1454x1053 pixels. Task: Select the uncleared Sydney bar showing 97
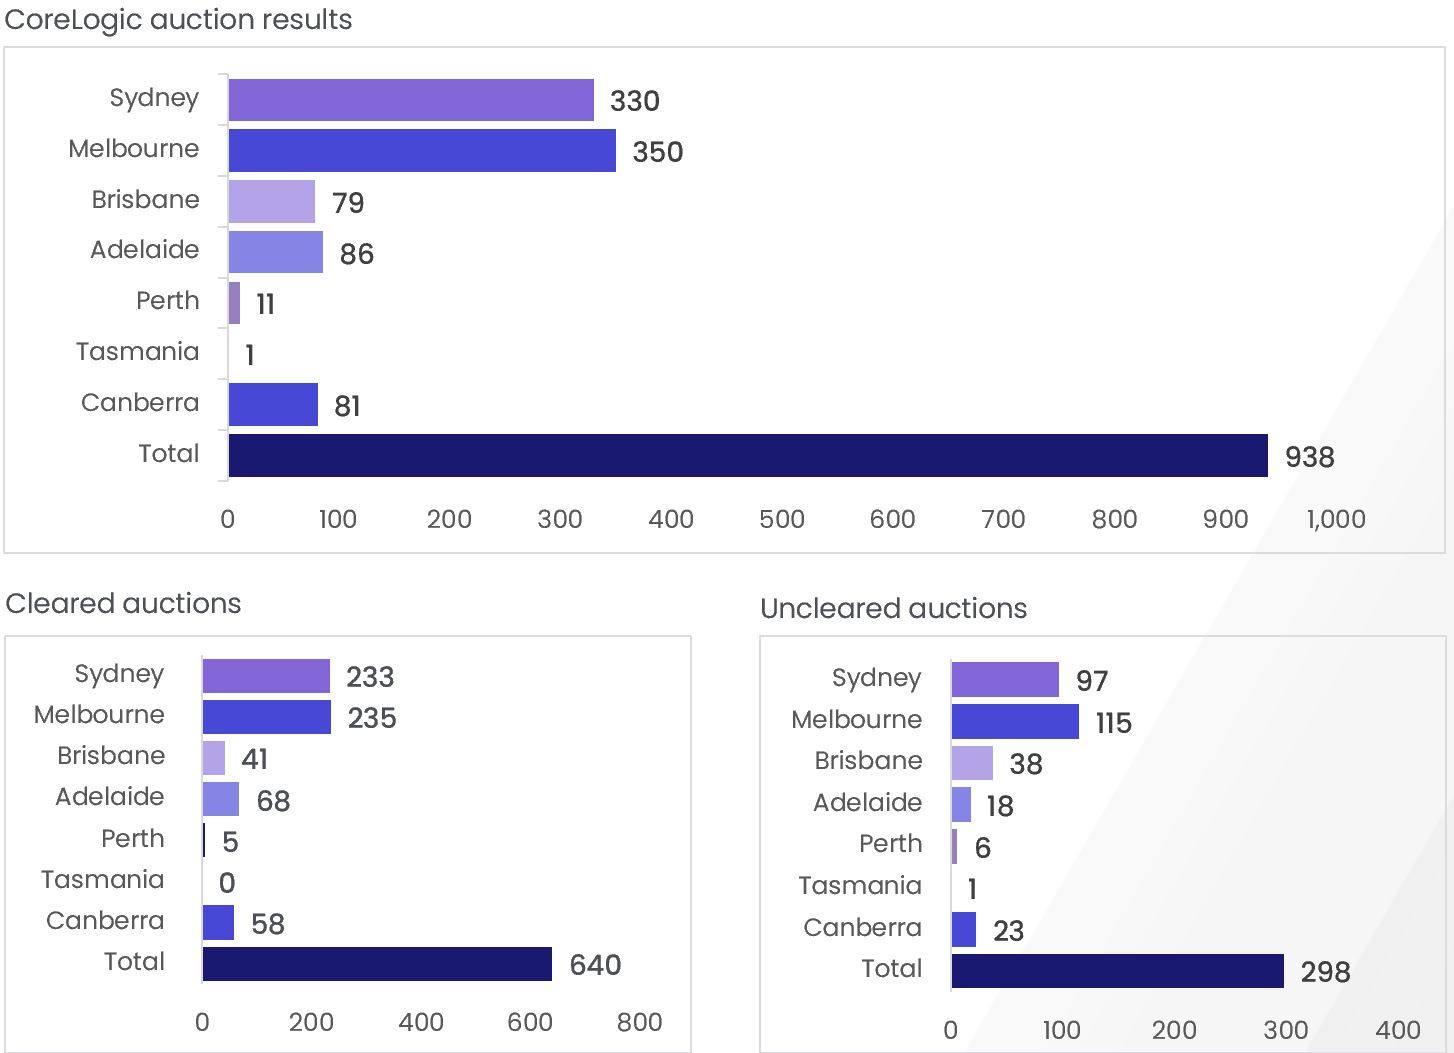(1005, 680)
